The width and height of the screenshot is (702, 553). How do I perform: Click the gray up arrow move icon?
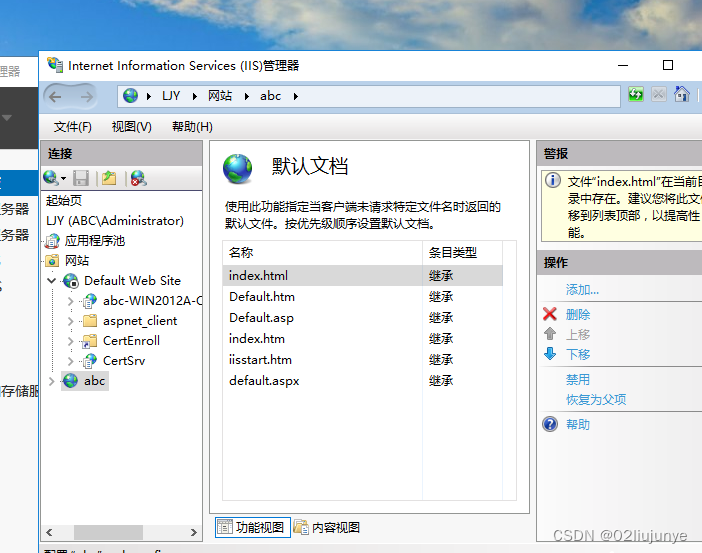point(550,334)
